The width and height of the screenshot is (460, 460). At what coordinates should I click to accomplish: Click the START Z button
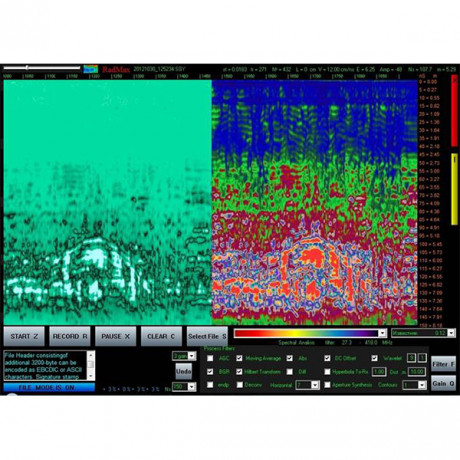(24, 336)
